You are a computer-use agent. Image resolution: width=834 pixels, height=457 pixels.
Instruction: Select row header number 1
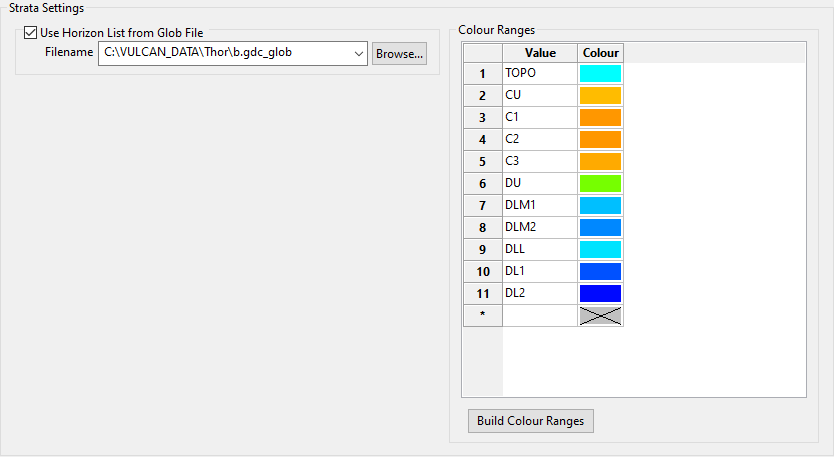coord(482,73)
